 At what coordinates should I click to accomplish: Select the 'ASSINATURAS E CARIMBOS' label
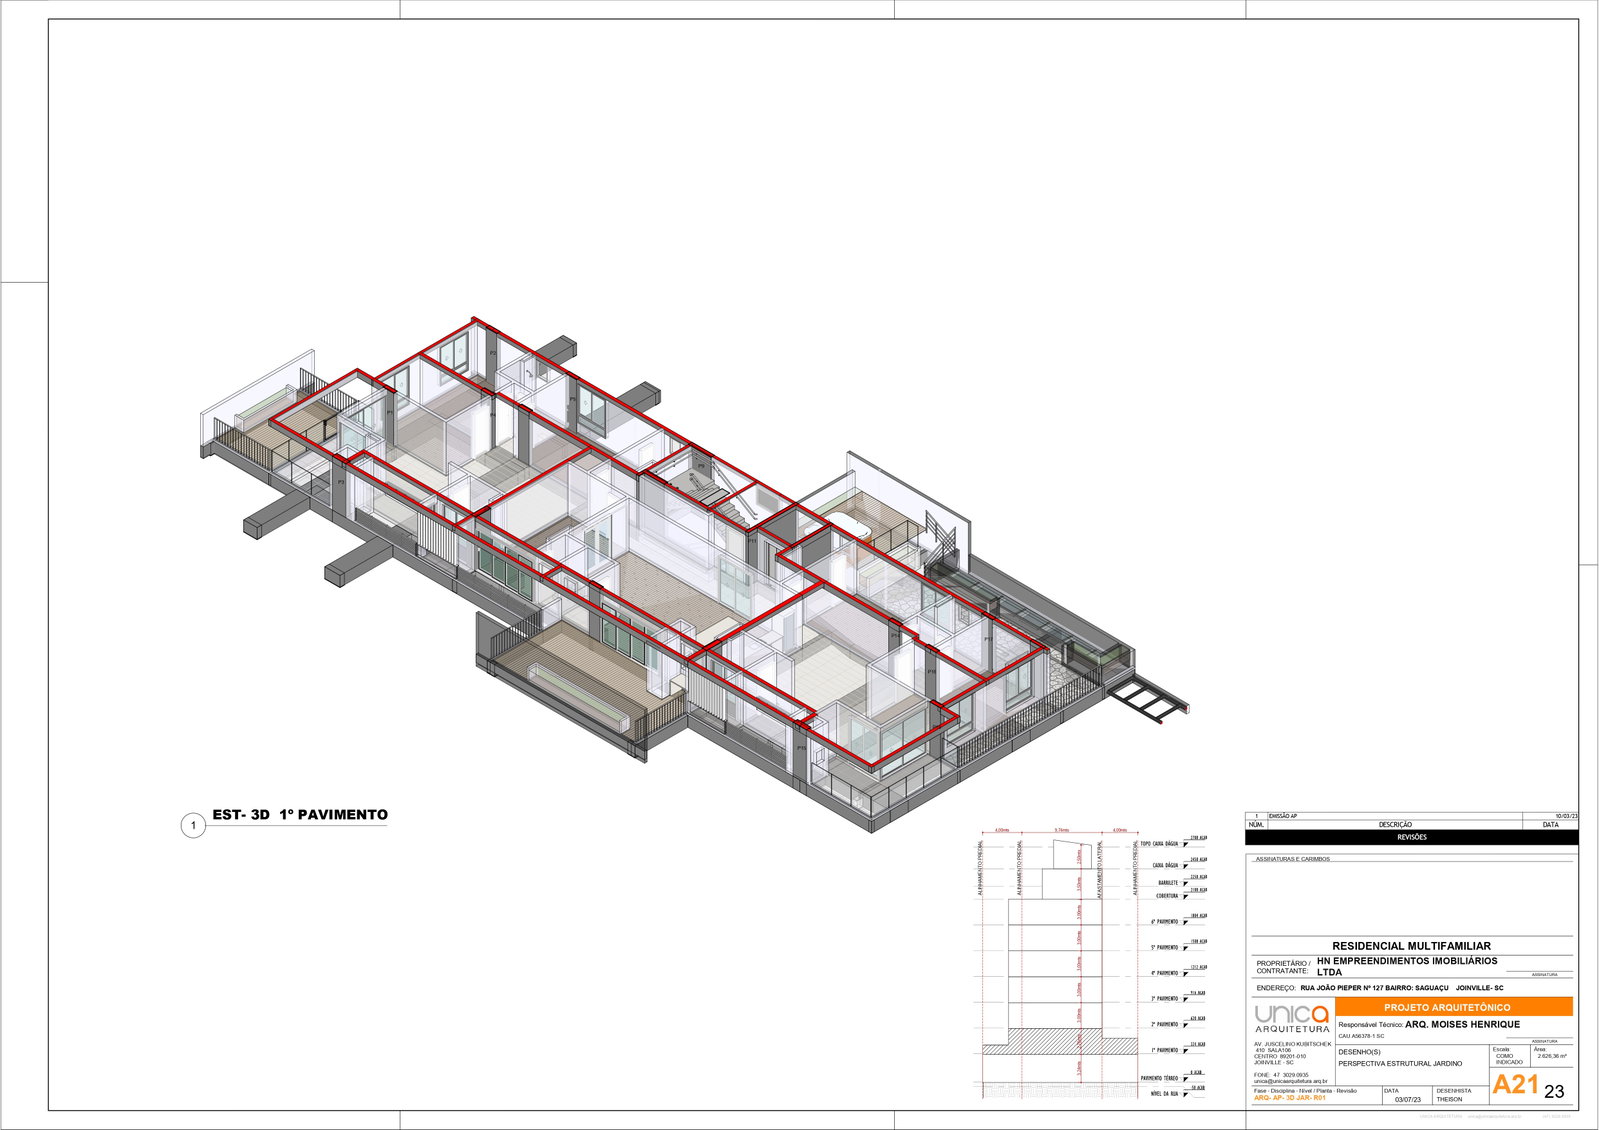tap(1293, 859)
